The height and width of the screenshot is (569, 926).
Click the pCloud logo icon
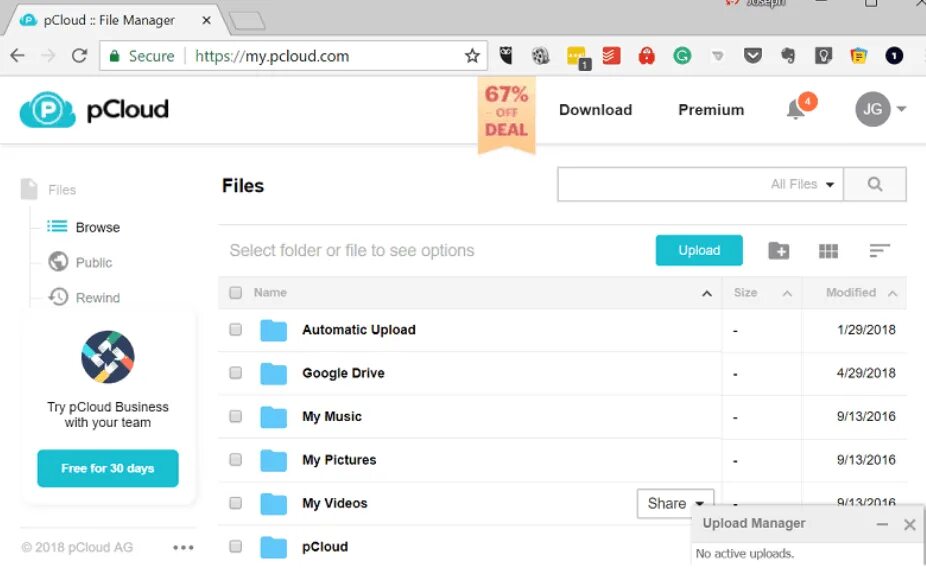[47, 109]
